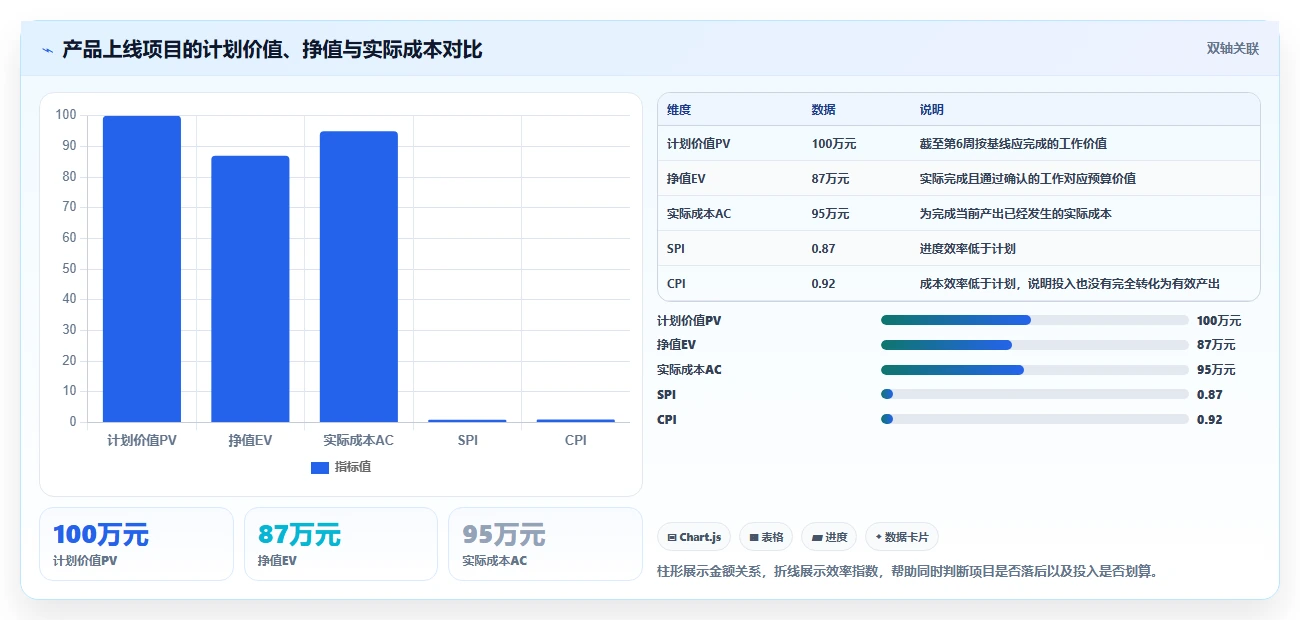Screen dimensions: 1300x620
Task: Click the 数据 table column header
Action: pos(824,110)
